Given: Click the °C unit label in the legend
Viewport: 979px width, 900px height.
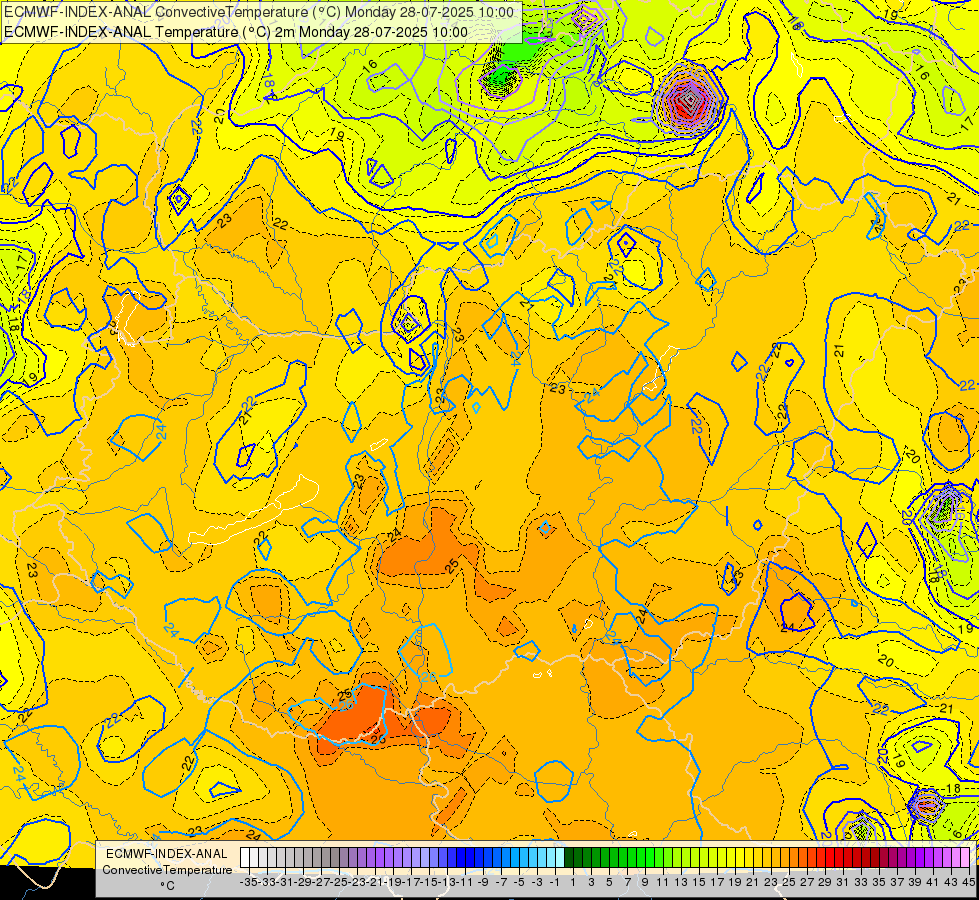Looking at the screenshot, I should (x=167, y=885).
